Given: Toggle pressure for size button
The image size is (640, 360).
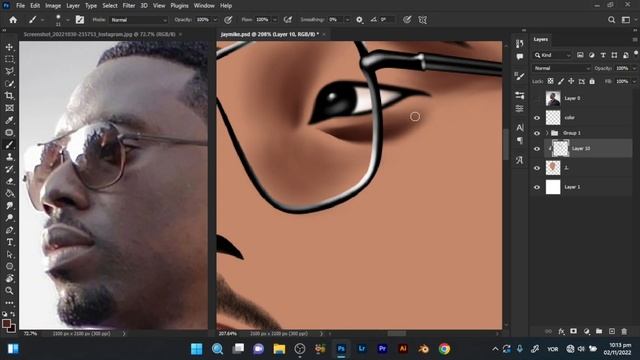Looking at the screenshot, I should [407, 20].
